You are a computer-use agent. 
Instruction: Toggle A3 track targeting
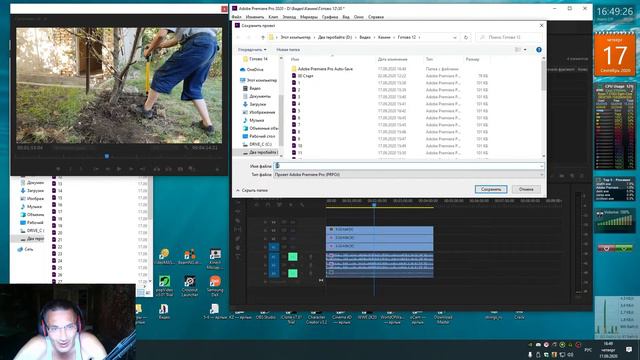tap(273, 273)
